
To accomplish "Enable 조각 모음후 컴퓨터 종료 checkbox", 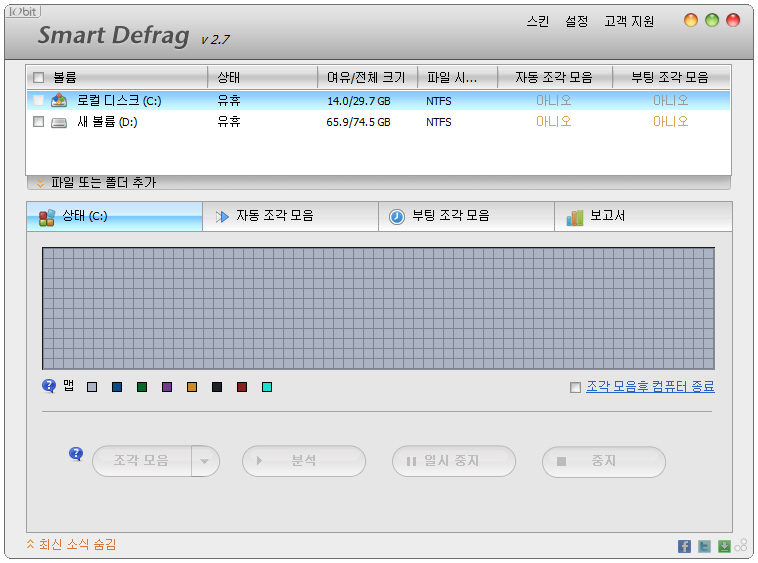I will (575, 387).
